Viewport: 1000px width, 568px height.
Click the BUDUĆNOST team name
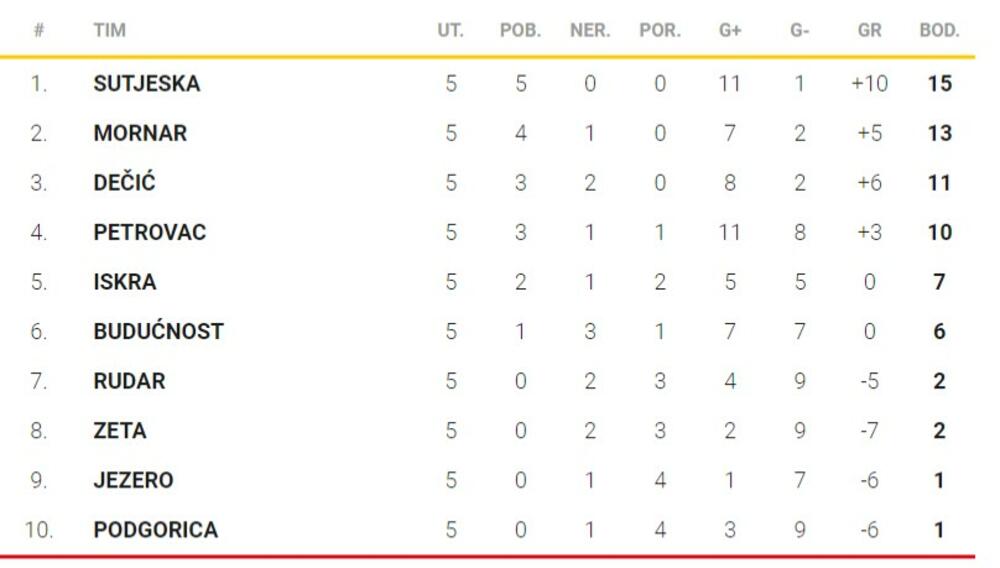[x=158, y=332]
